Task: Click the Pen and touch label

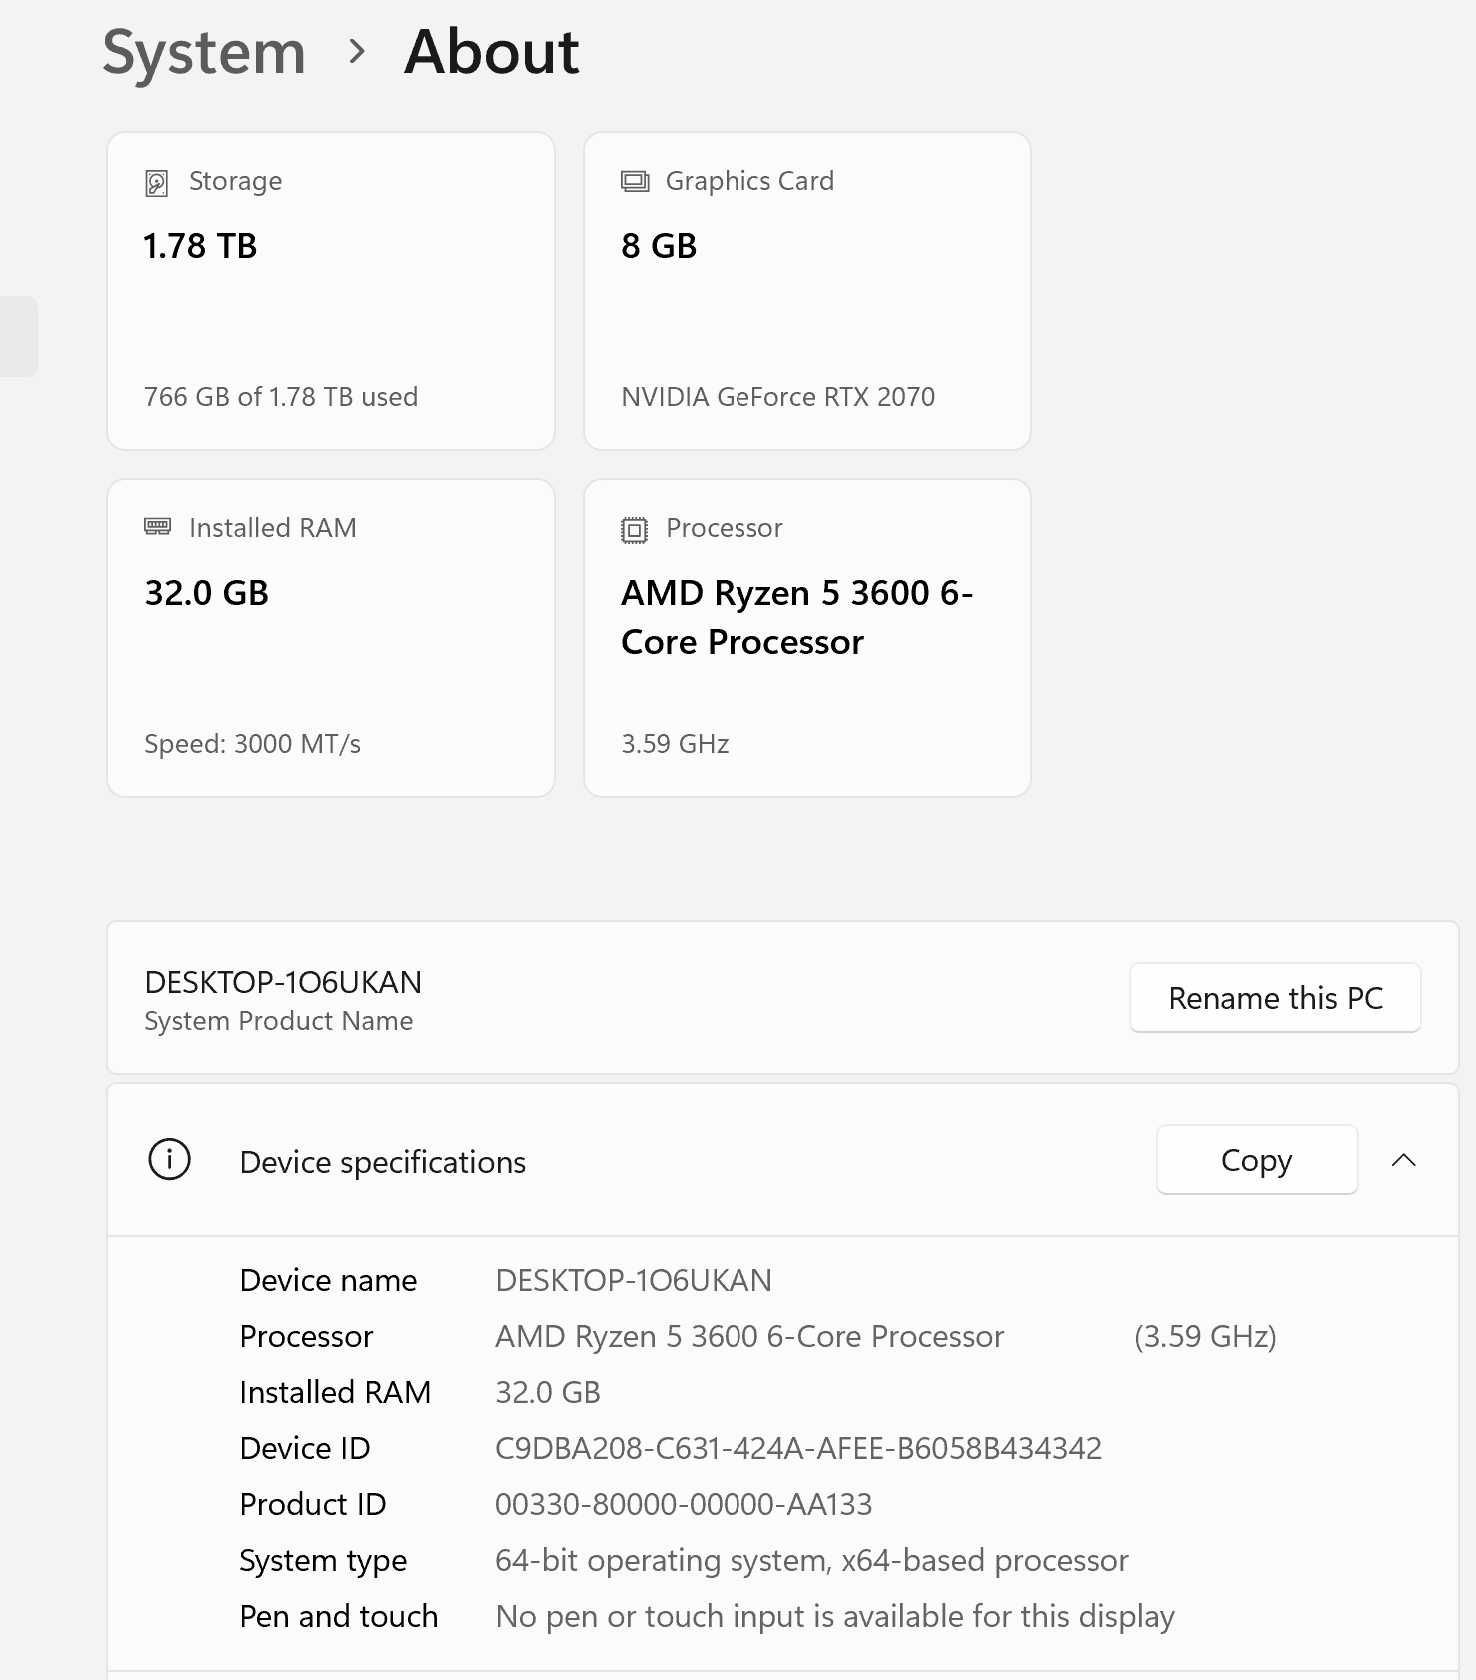Action: (339, 1616)
